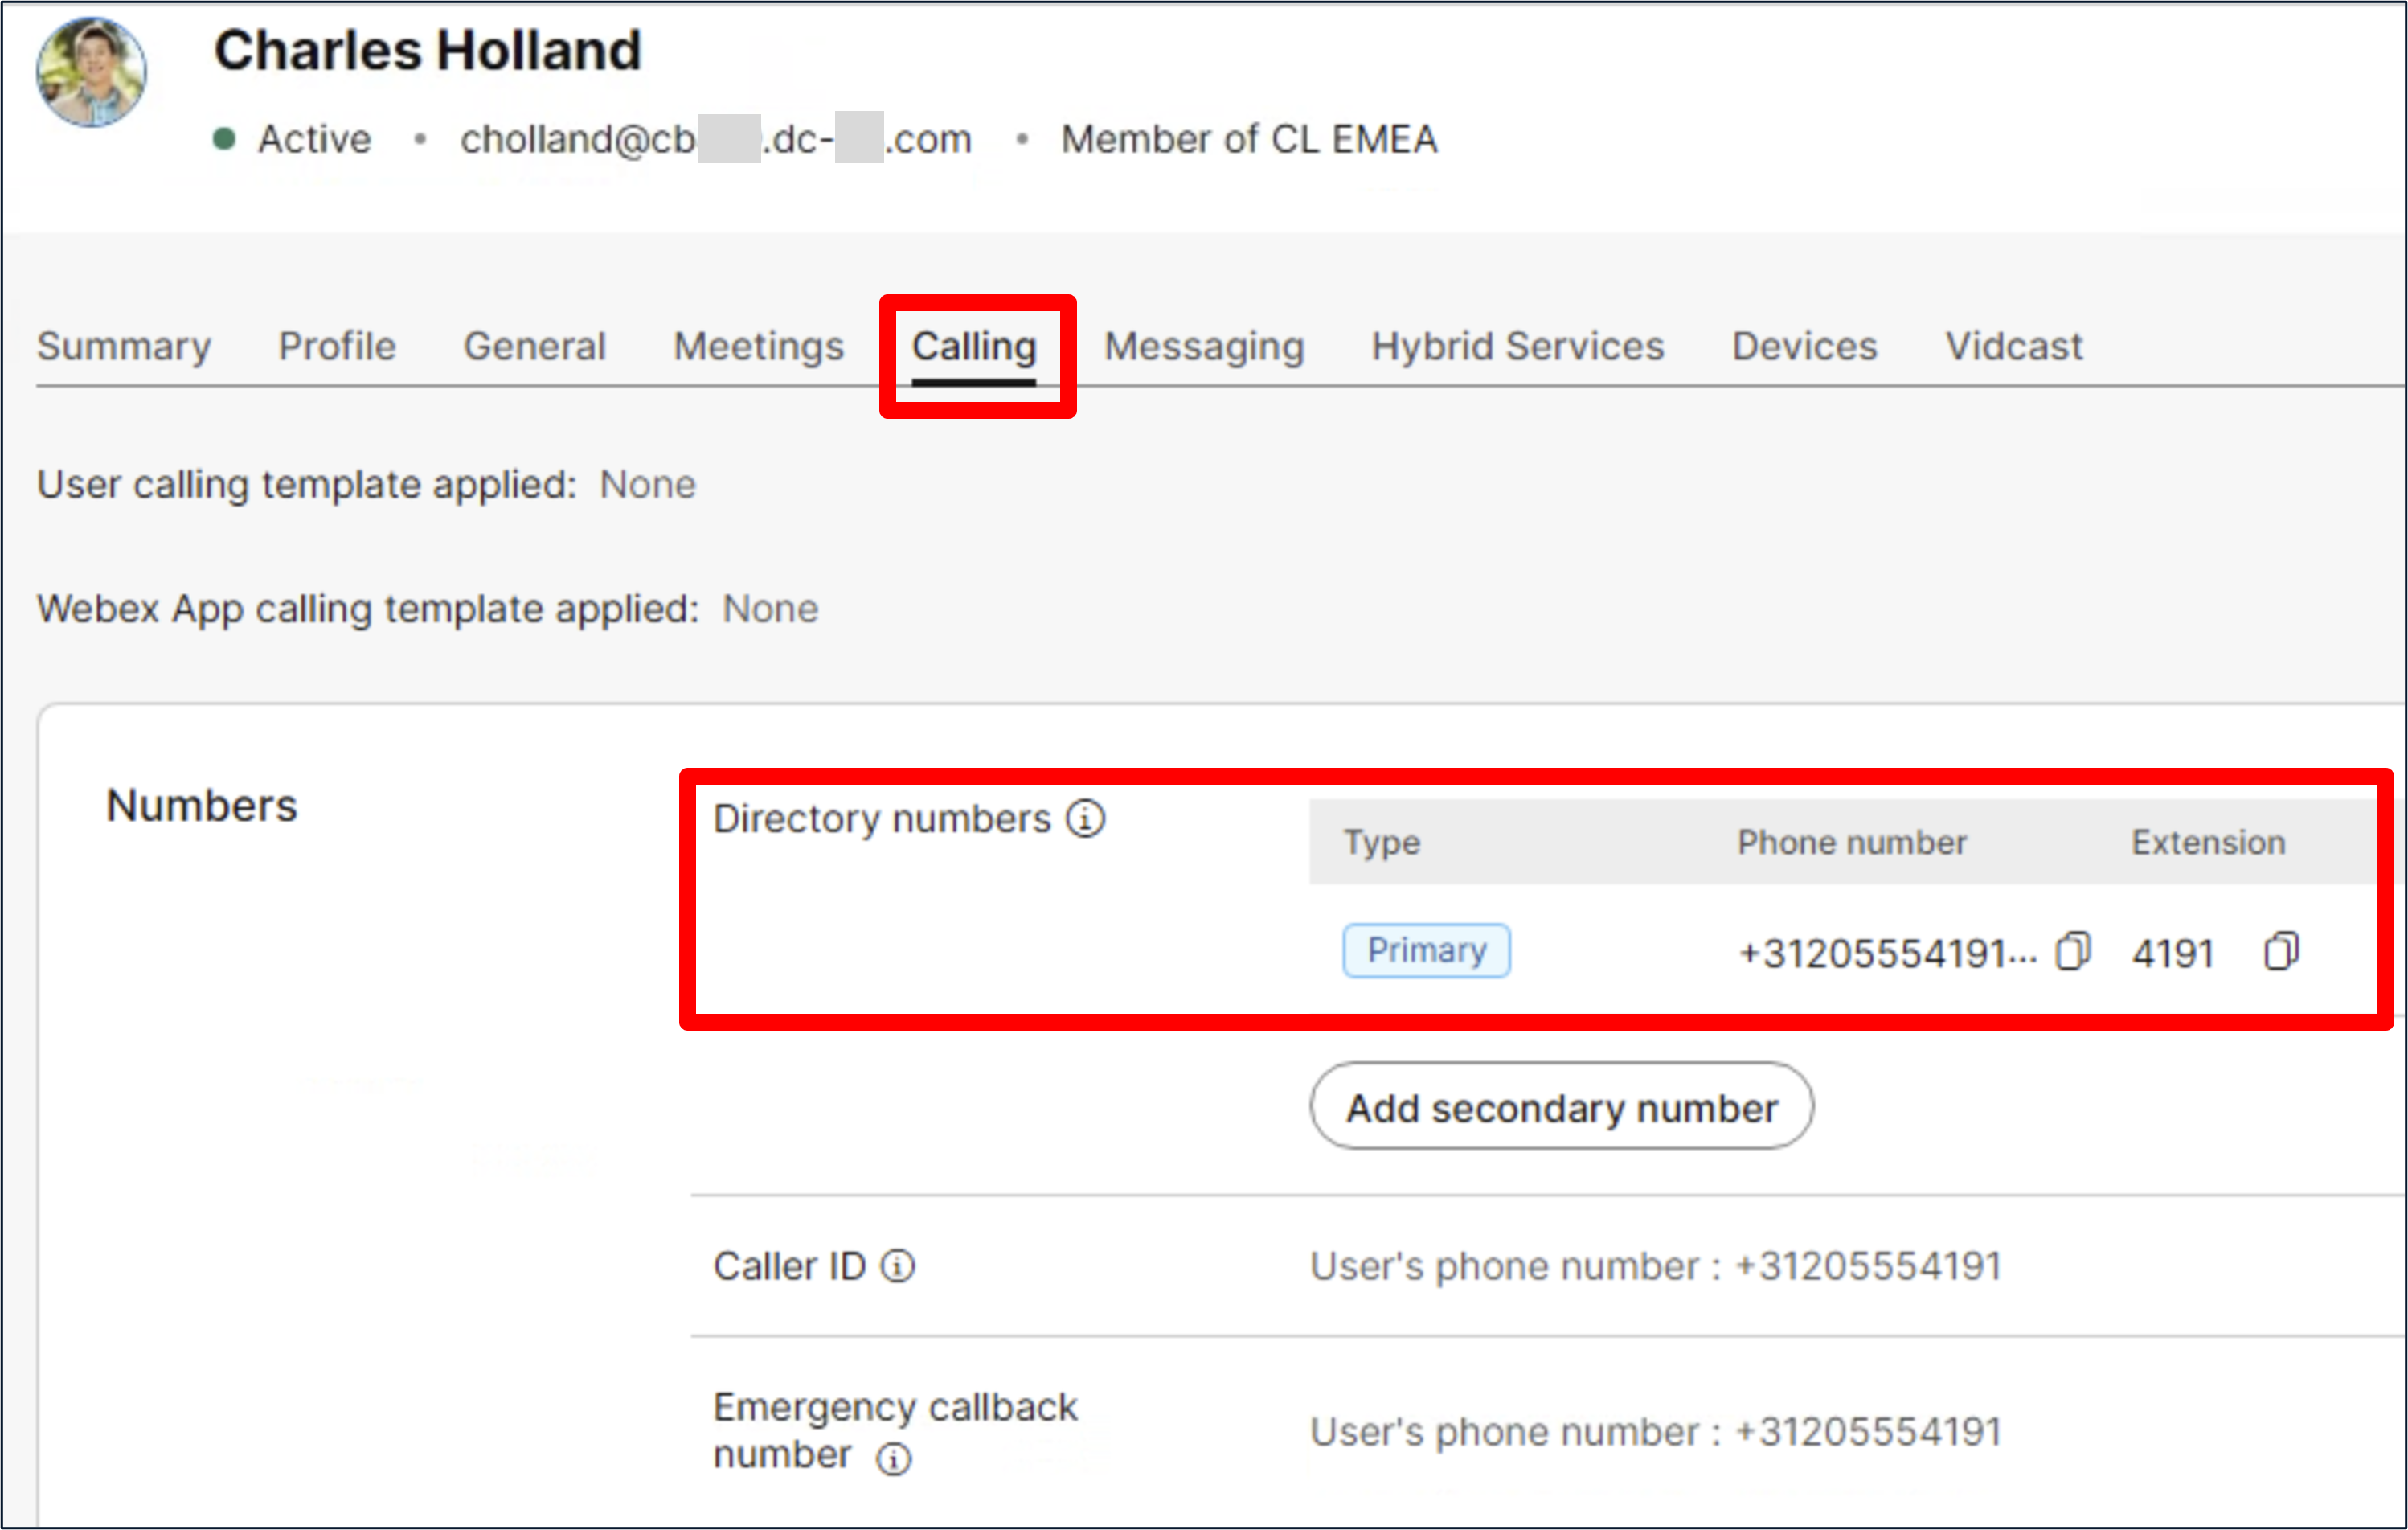Open the Hybrid Services tab
This screenshot has height=1530, width=2408.
[1517, 347]
